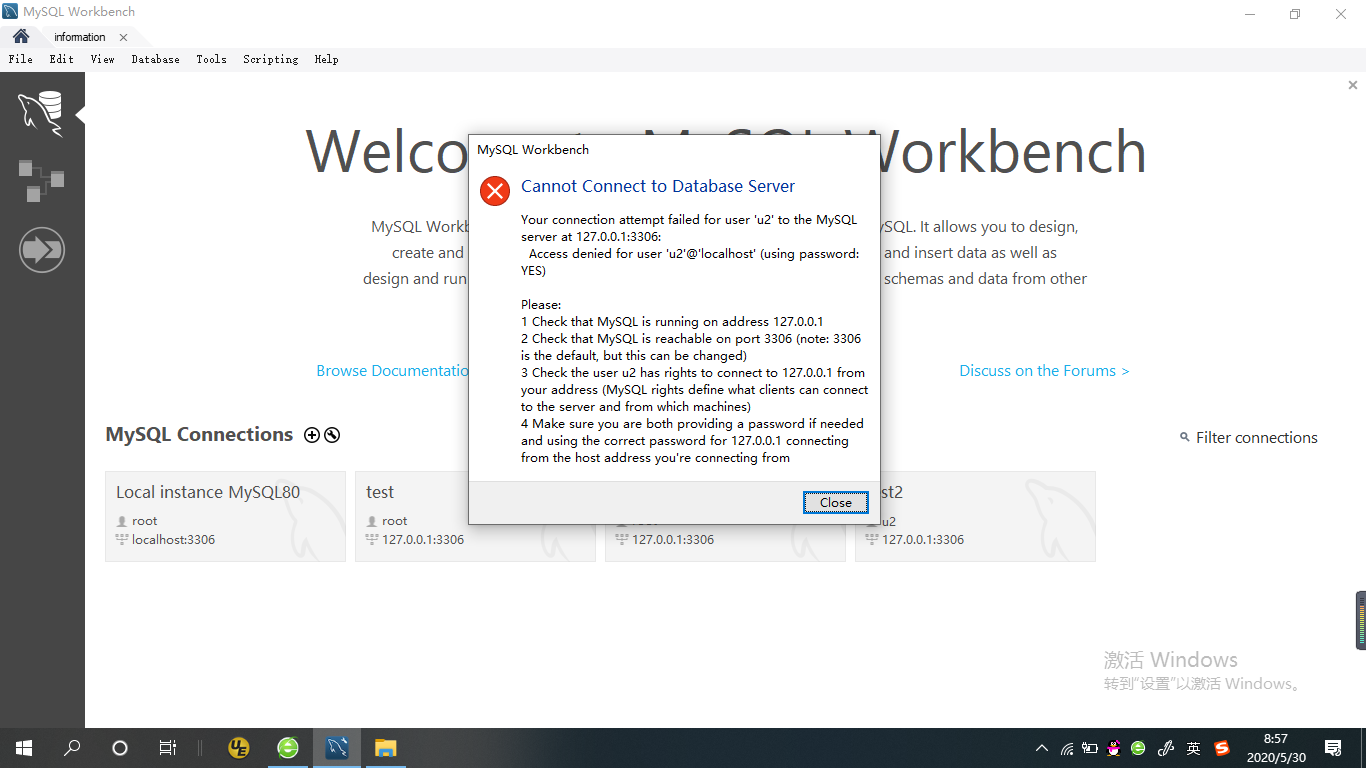This screenshot has height=768, width=1366.
Task: Open the Edit menu
Action: 62,59
